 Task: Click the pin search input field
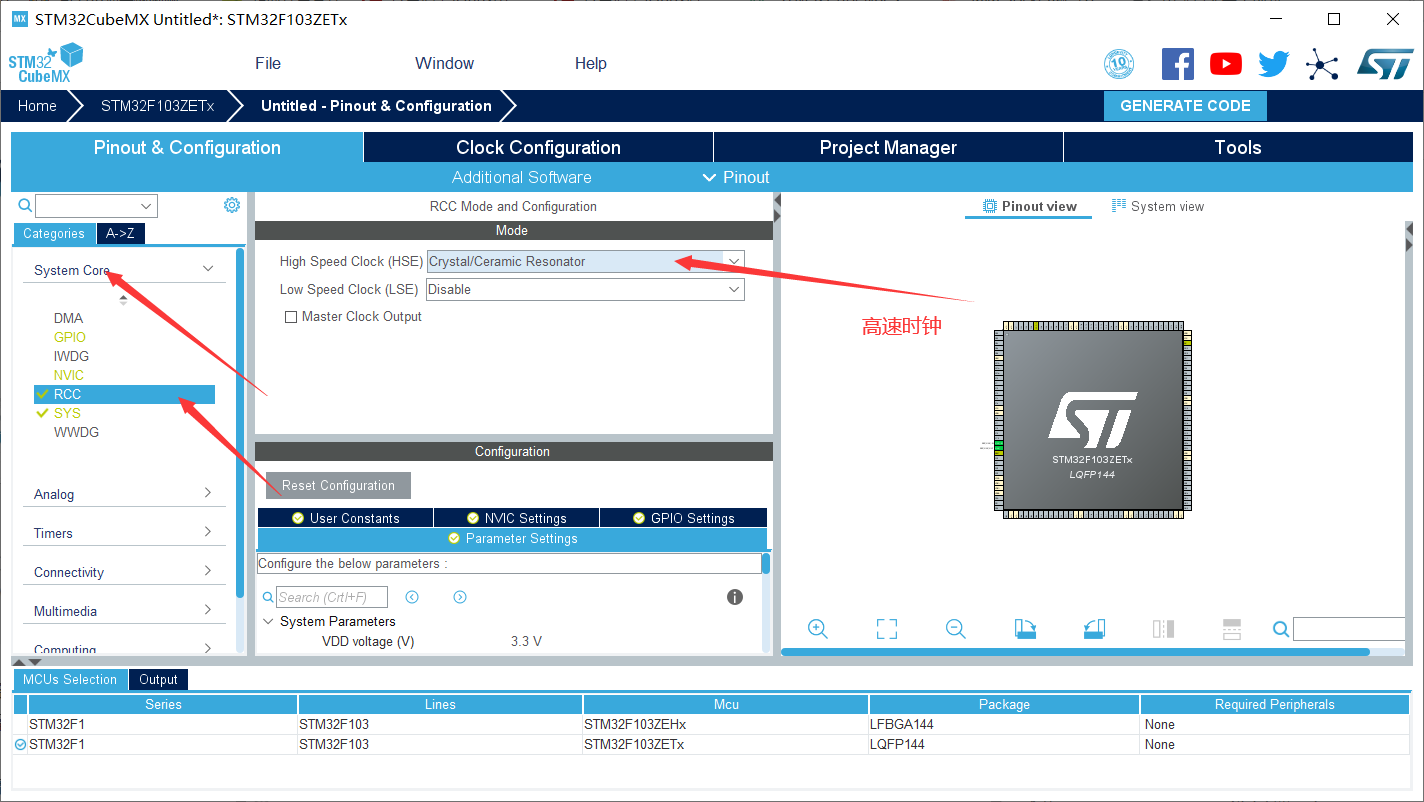click(x=1350, y=629)
